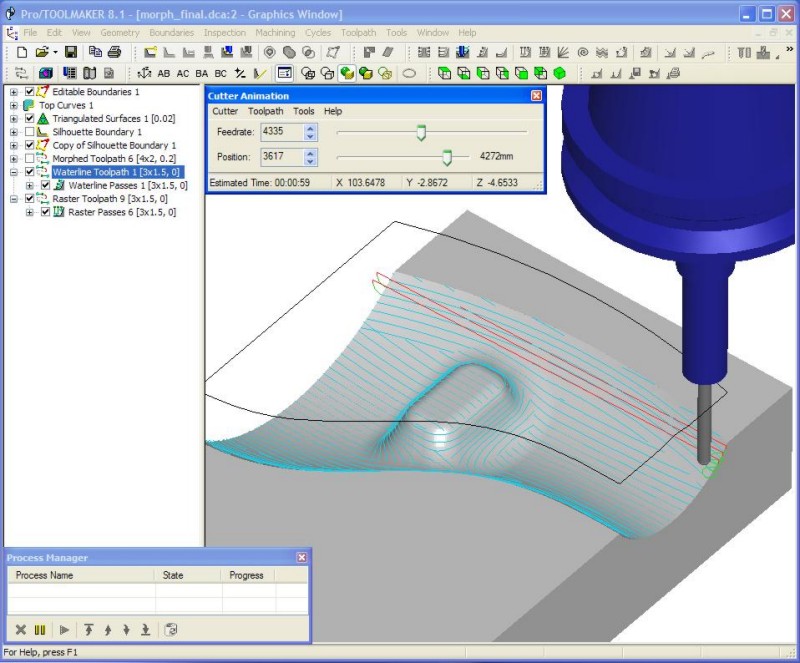Image resolution: width=800 pixels, height=663 pixels.
Task: Open the Machining menu in the main window
Action: coord(275,33)
